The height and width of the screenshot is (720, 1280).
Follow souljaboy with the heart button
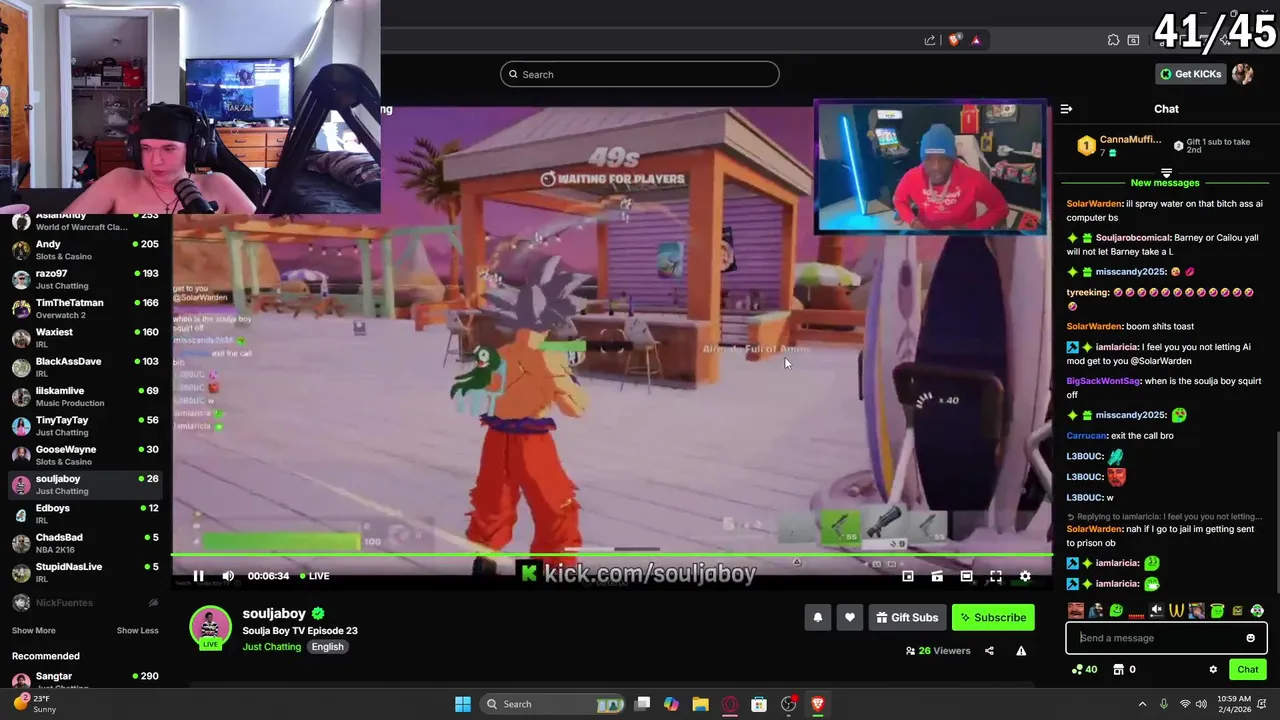[850, 618]
